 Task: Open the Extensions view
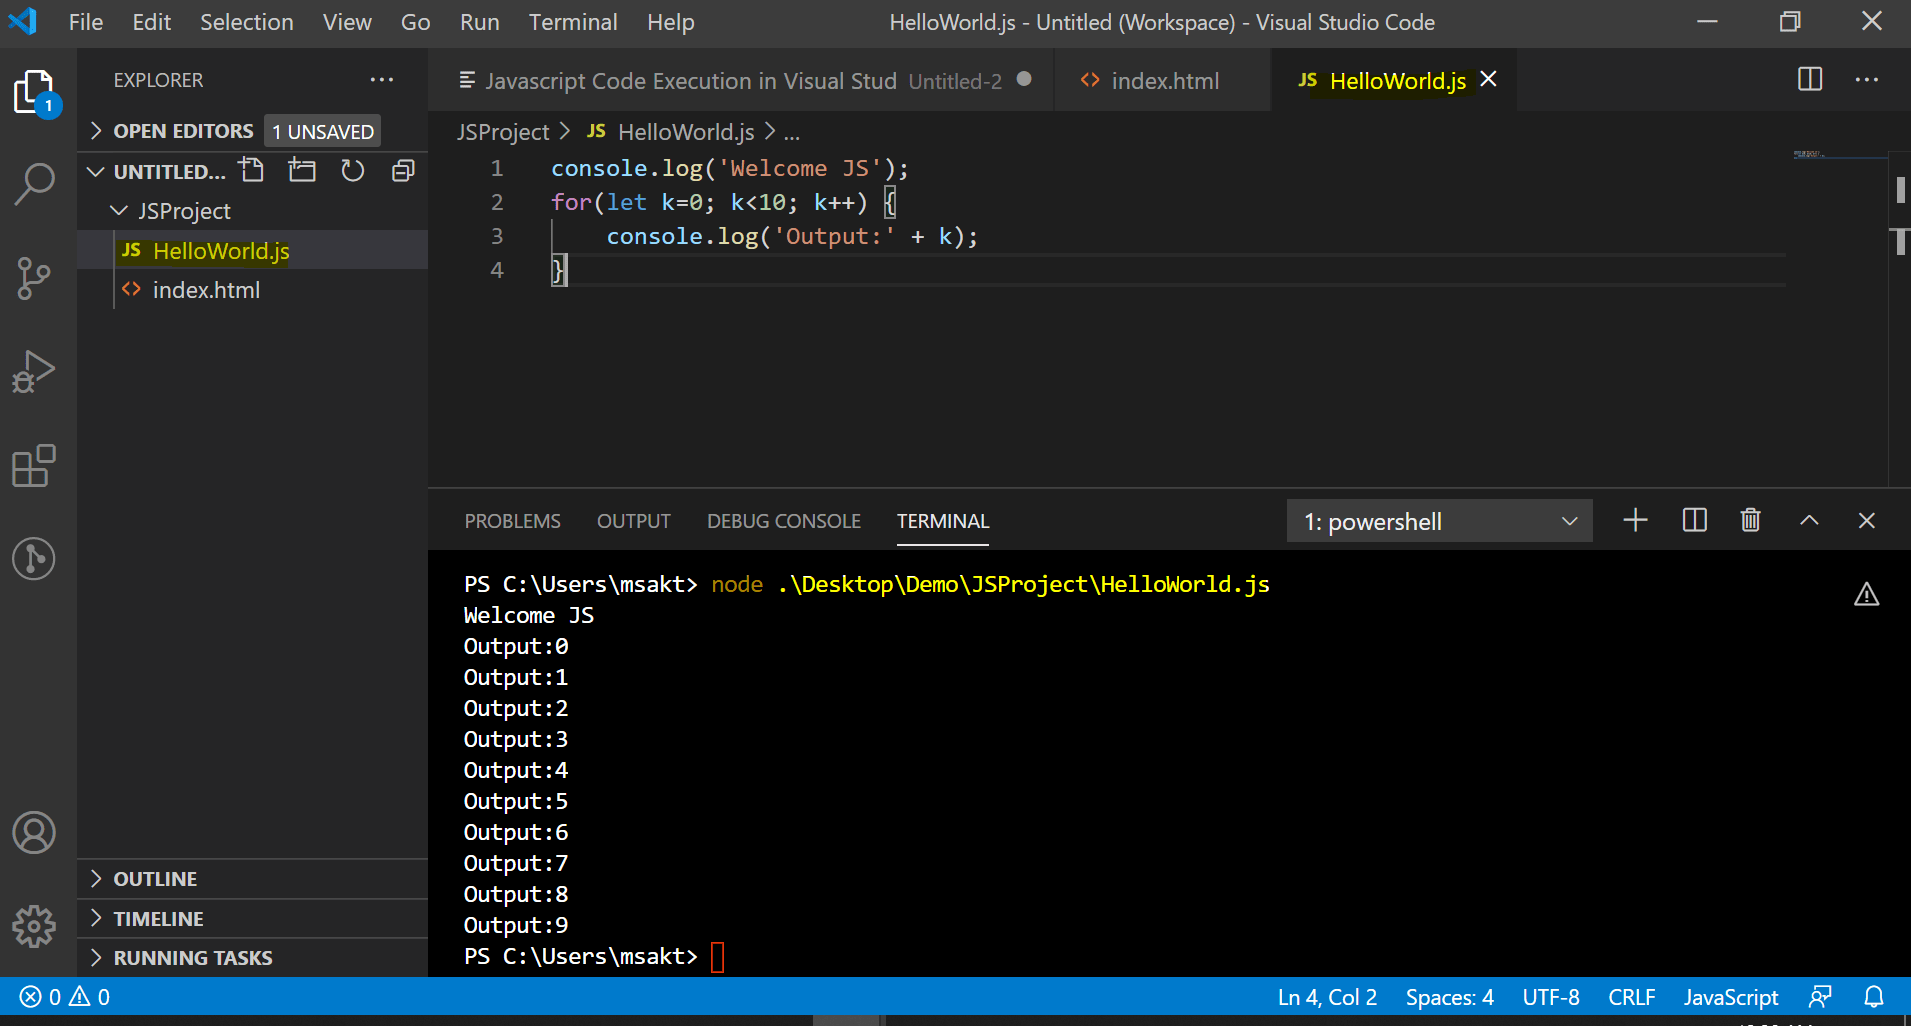click(35, 465)
